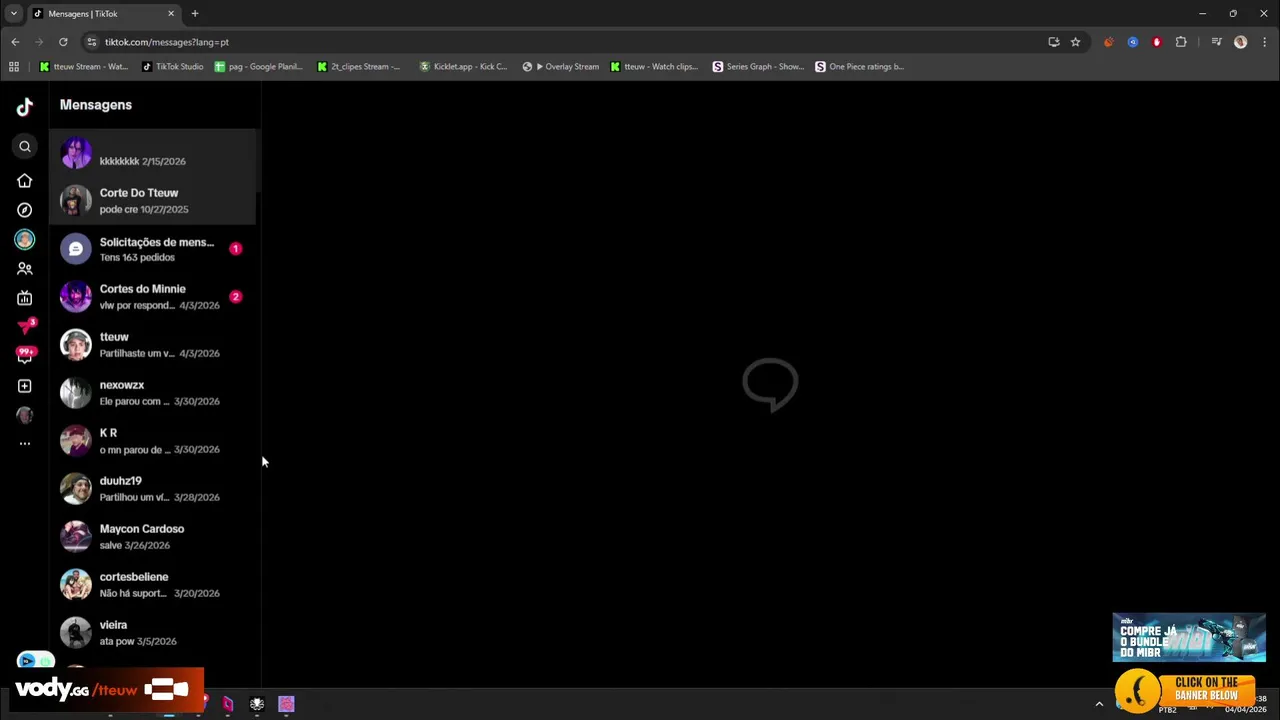Click the Cortes do Minnie avatar thumbnail
1280x720 pixels.
point(76,297)
